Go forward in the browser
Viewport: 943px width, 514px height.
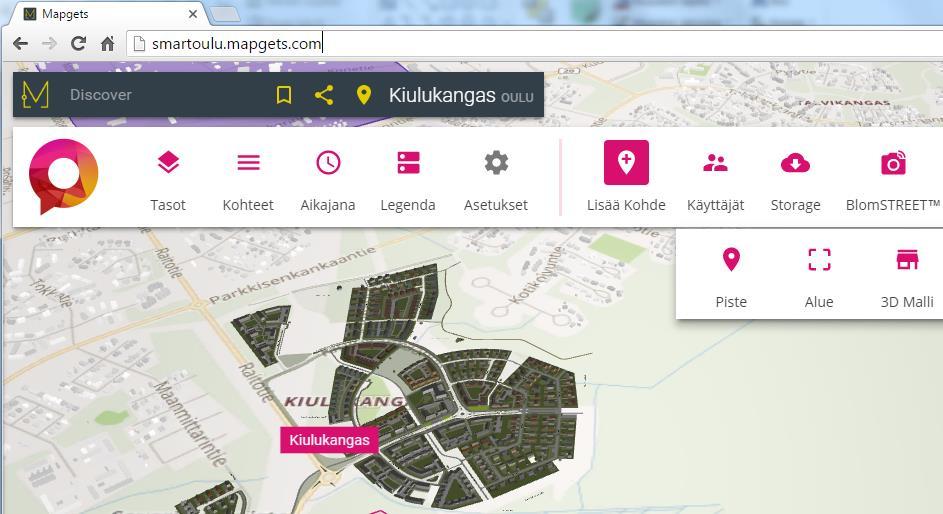[x=49, y=43]
